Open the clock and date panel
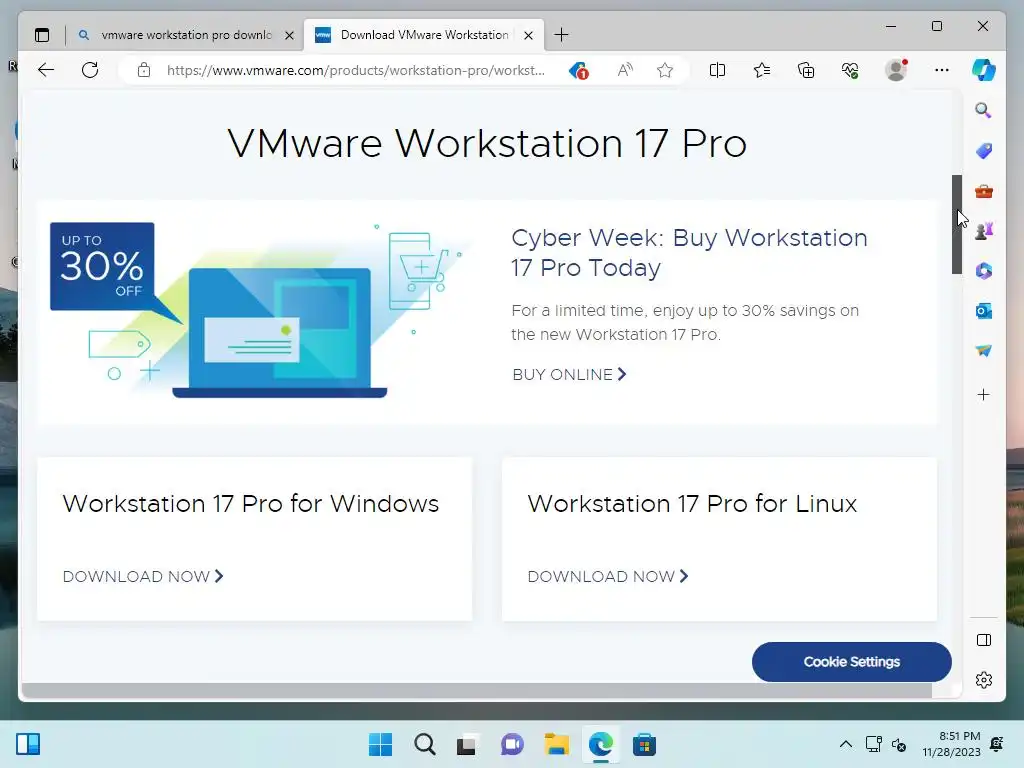Viewport: 1024px width, 768px height. [x=952, y=744]
